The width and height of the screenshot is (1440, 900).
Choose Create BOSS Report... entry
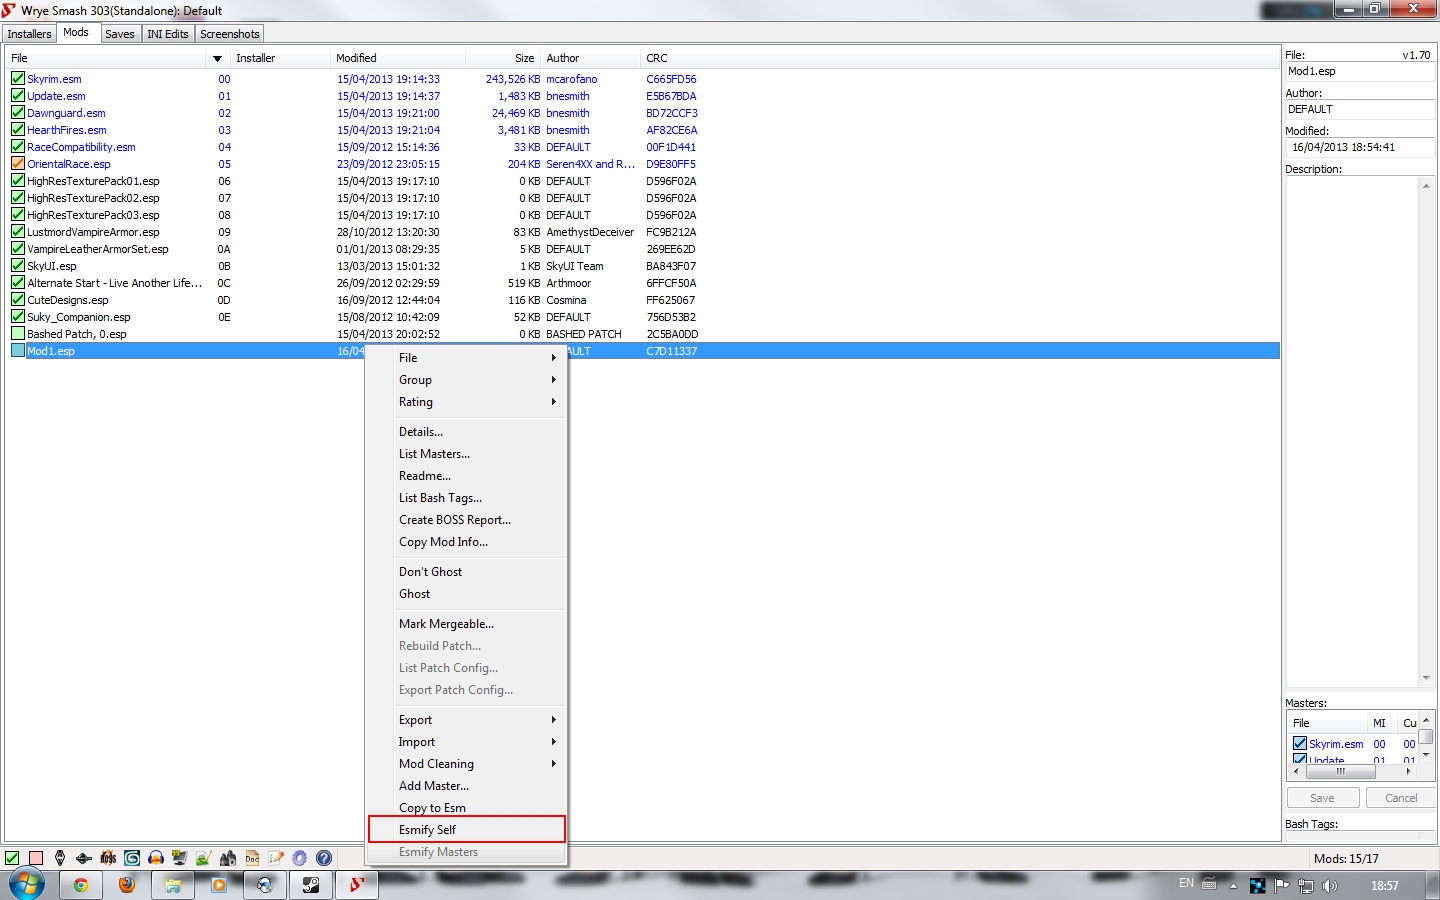pos(467,520)
